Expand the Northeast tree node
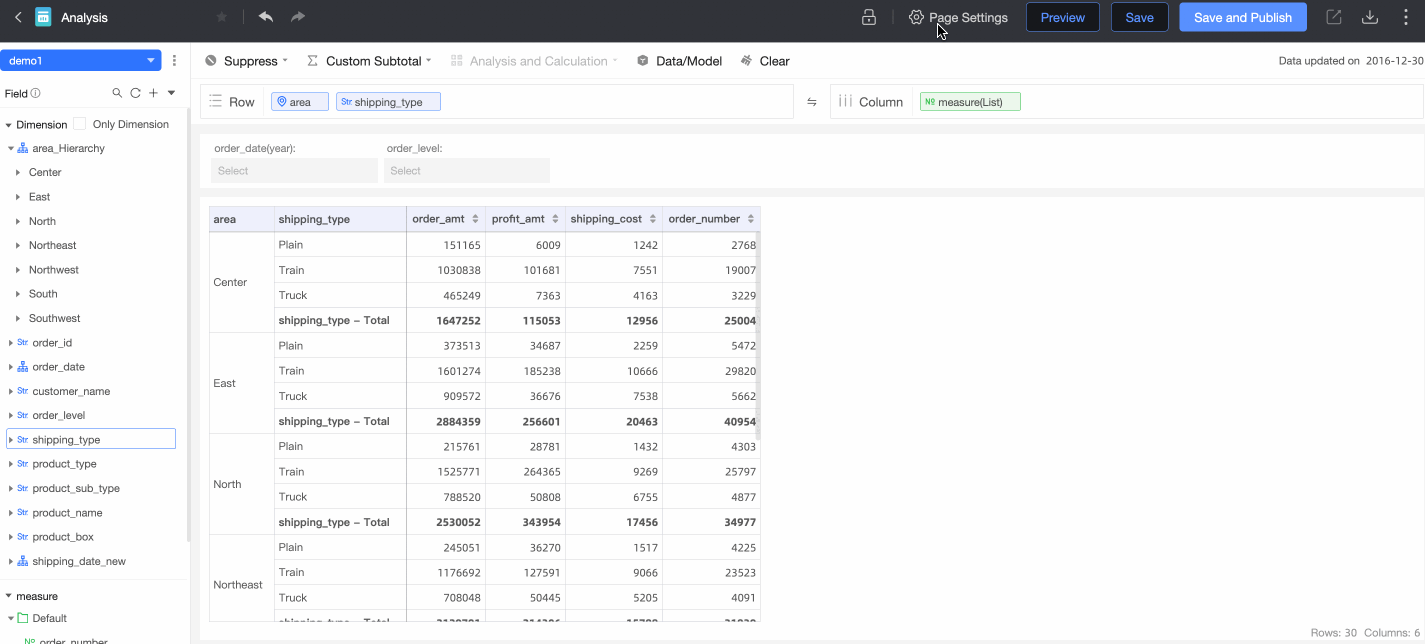The height and width of the screenshot is (644, 1425). (x=18, y=246)
